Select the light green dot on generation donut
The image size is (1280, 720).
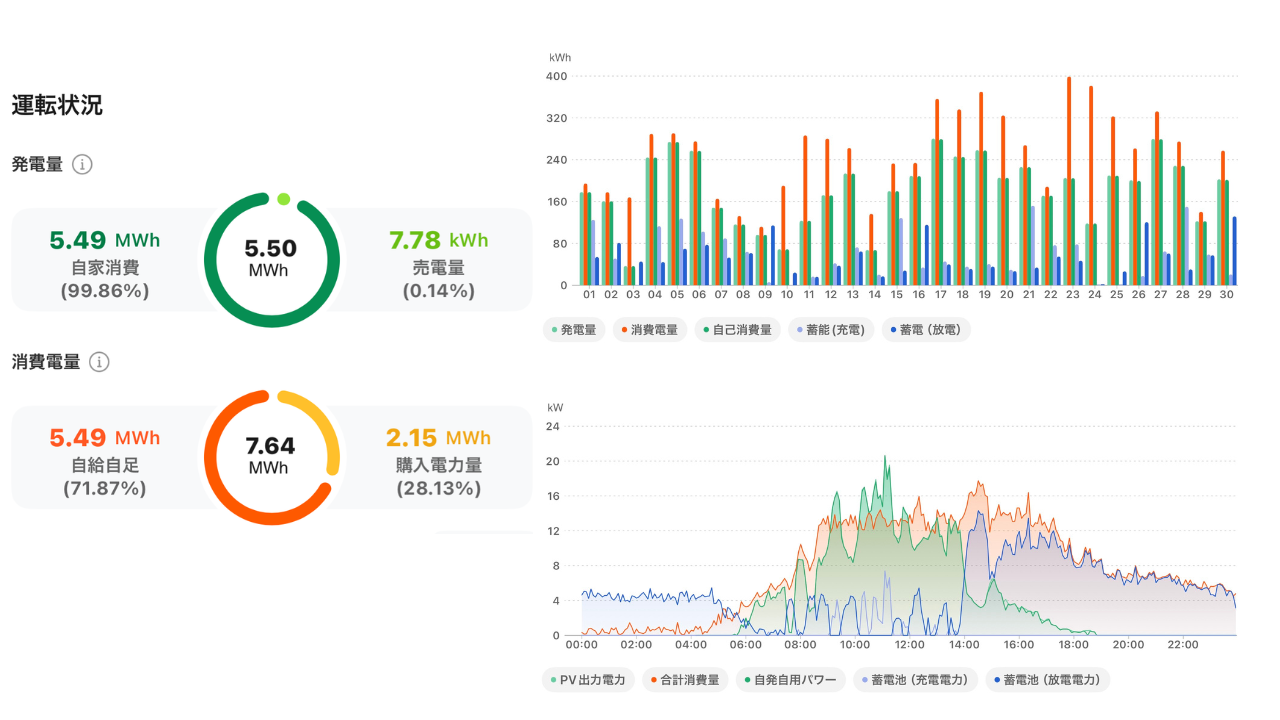pos(284,199)
